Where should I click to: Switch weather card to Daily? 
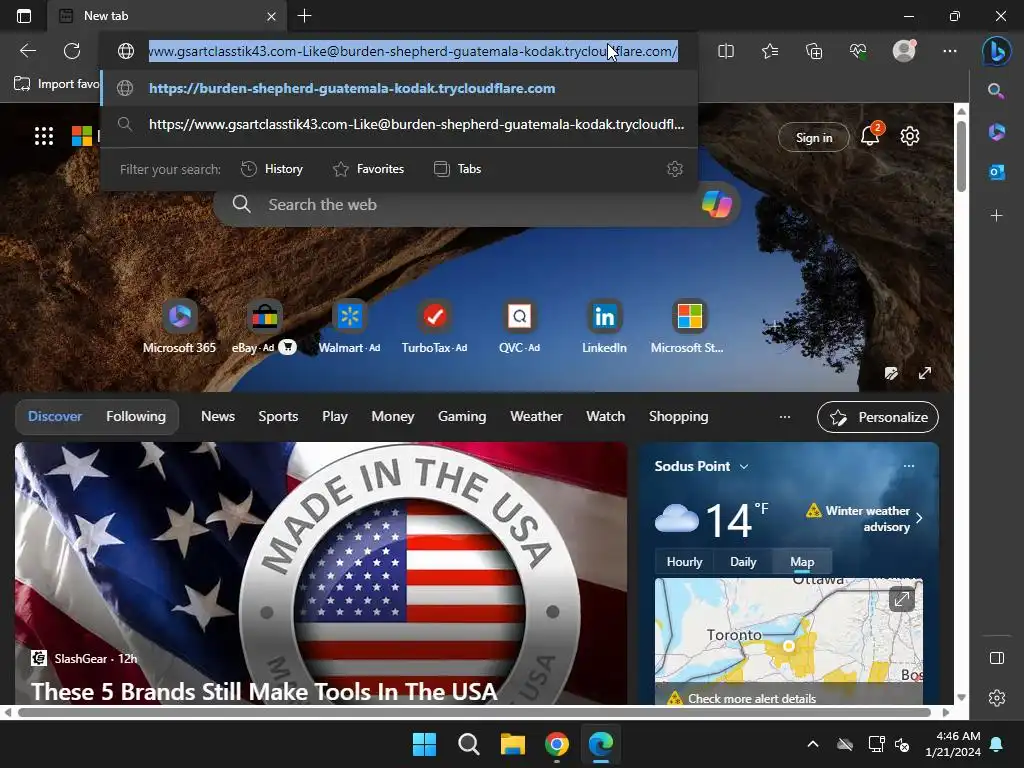pyautogui.click(x=743, y=562)
